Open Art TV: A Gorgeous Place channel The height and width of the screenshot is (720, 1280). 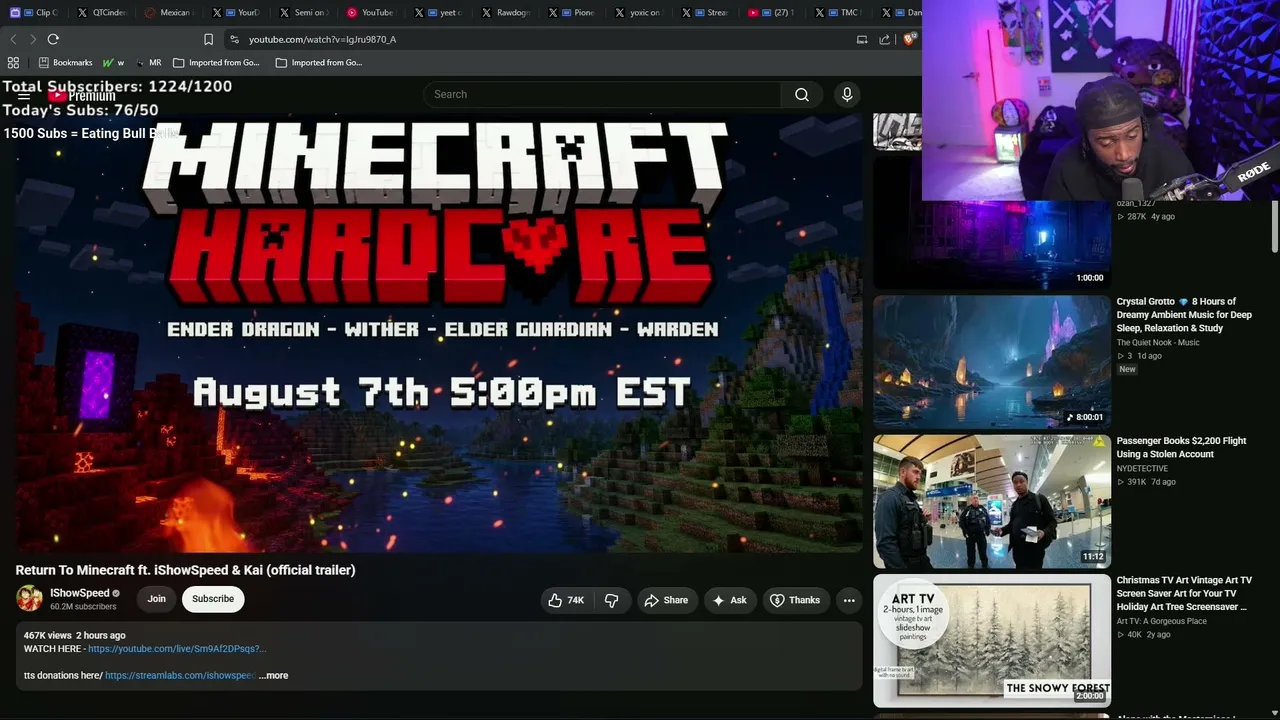pos(1162,621)
